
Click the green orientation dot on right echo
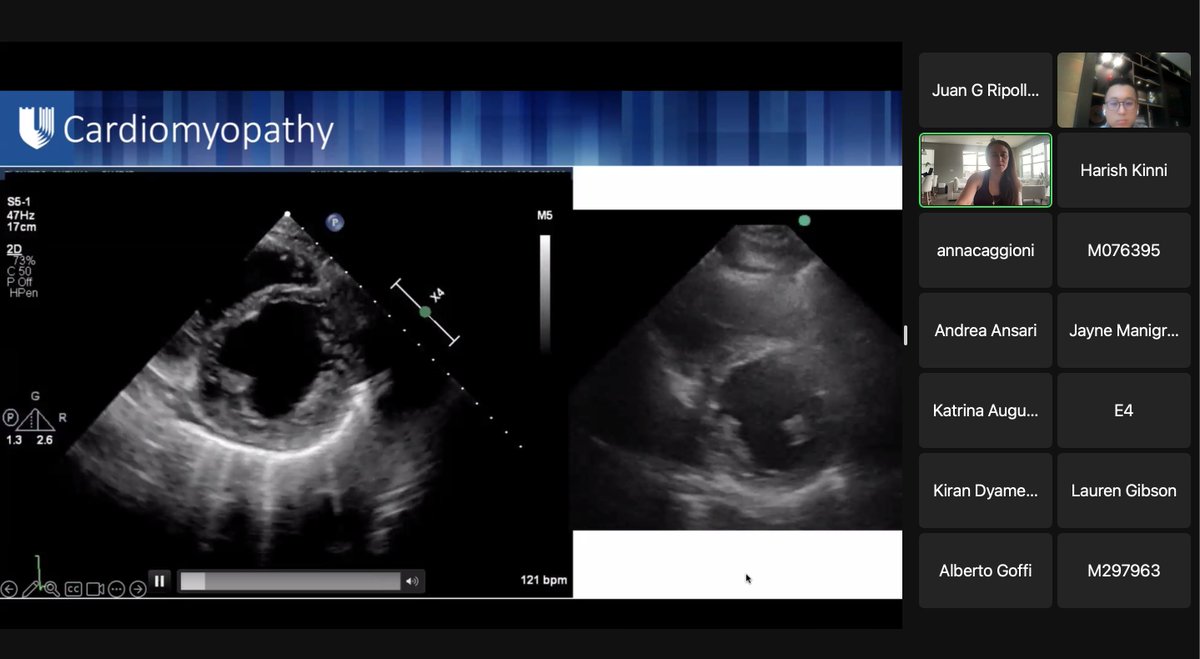click(804, 220)
